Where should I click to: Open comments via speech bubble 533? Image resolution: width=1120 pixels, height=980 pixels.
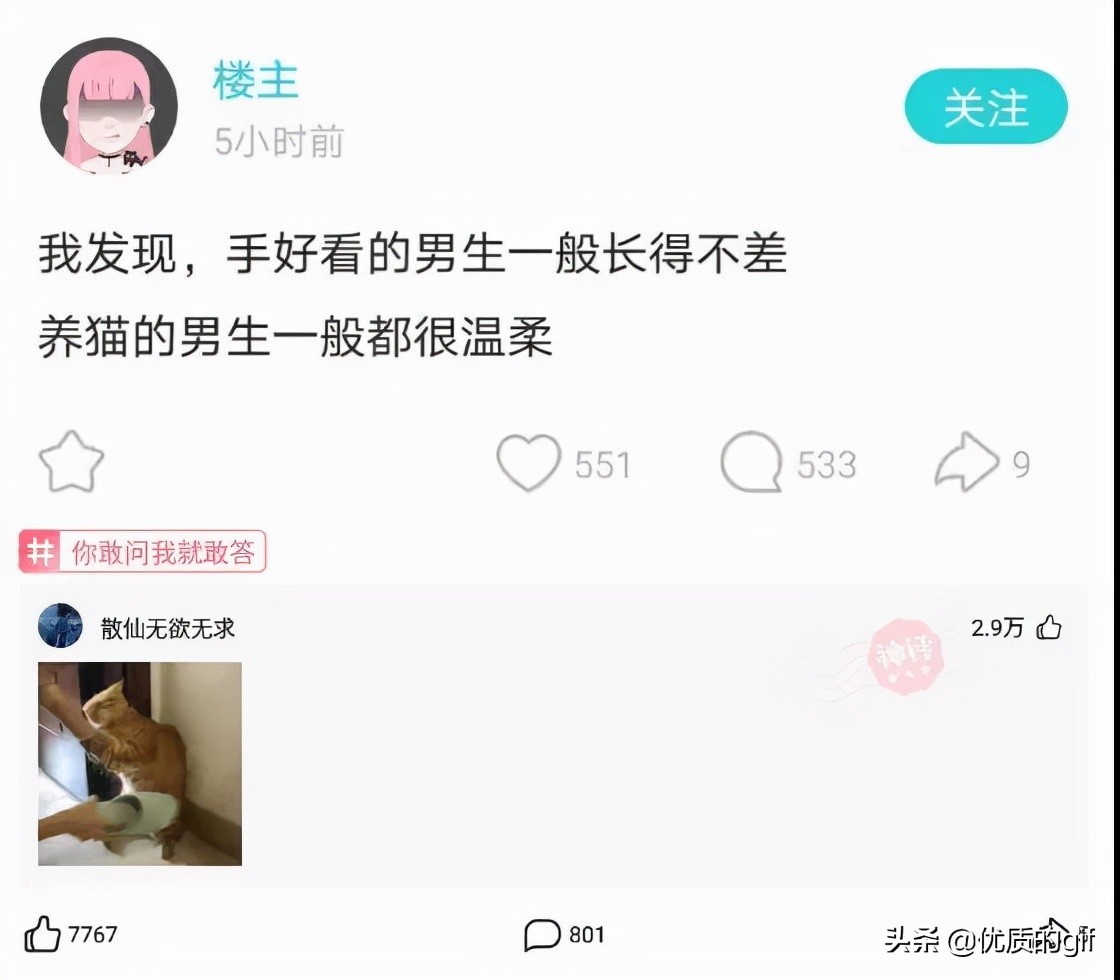[x=751, y=462]
